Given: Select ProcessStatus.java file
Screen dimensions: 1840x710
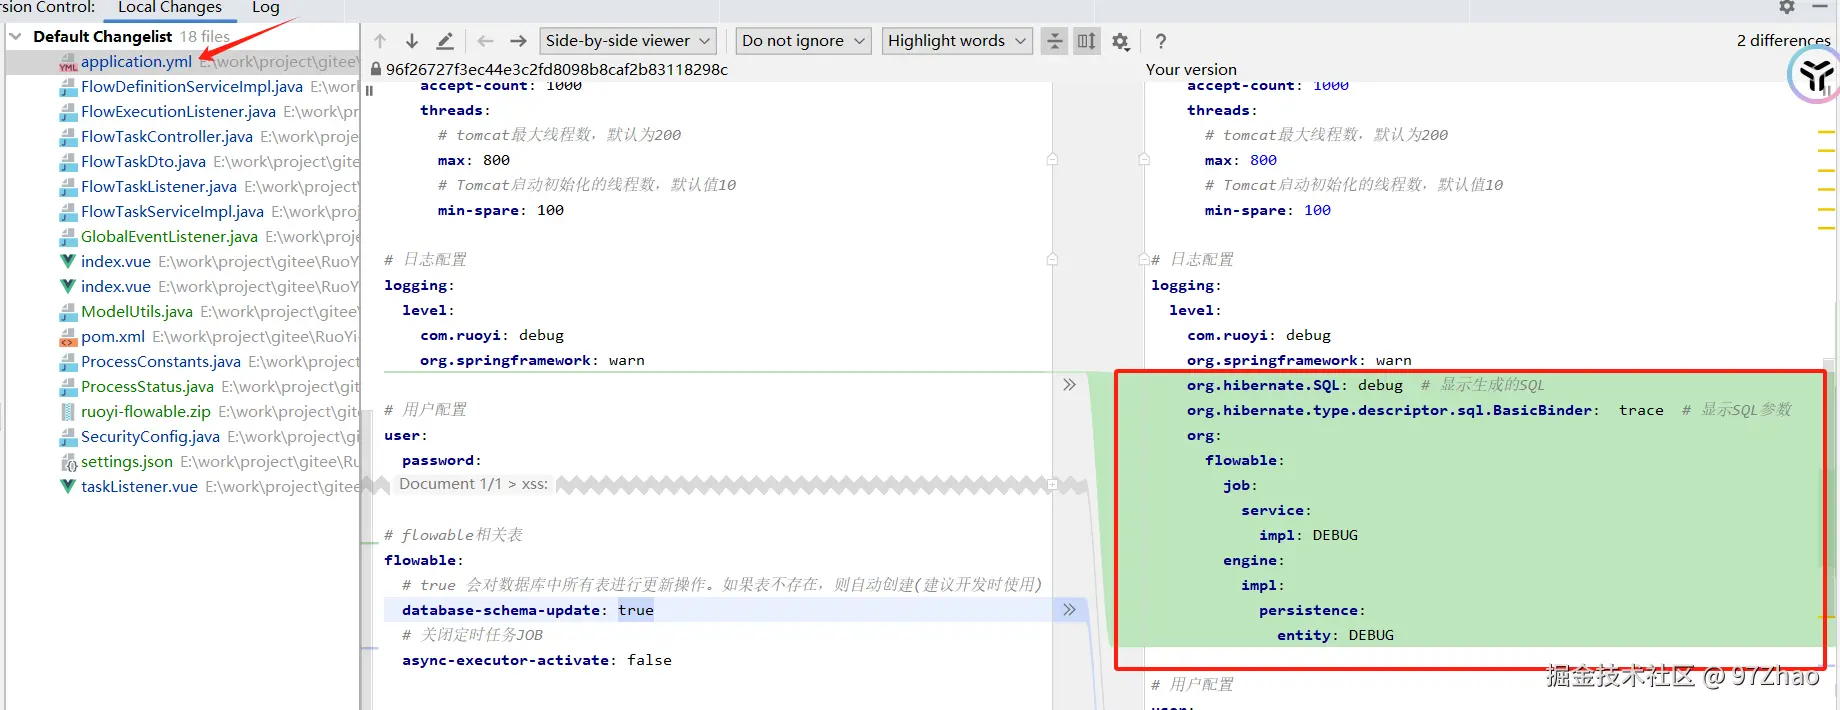Looking at the screenshot, I should [147, 386].
